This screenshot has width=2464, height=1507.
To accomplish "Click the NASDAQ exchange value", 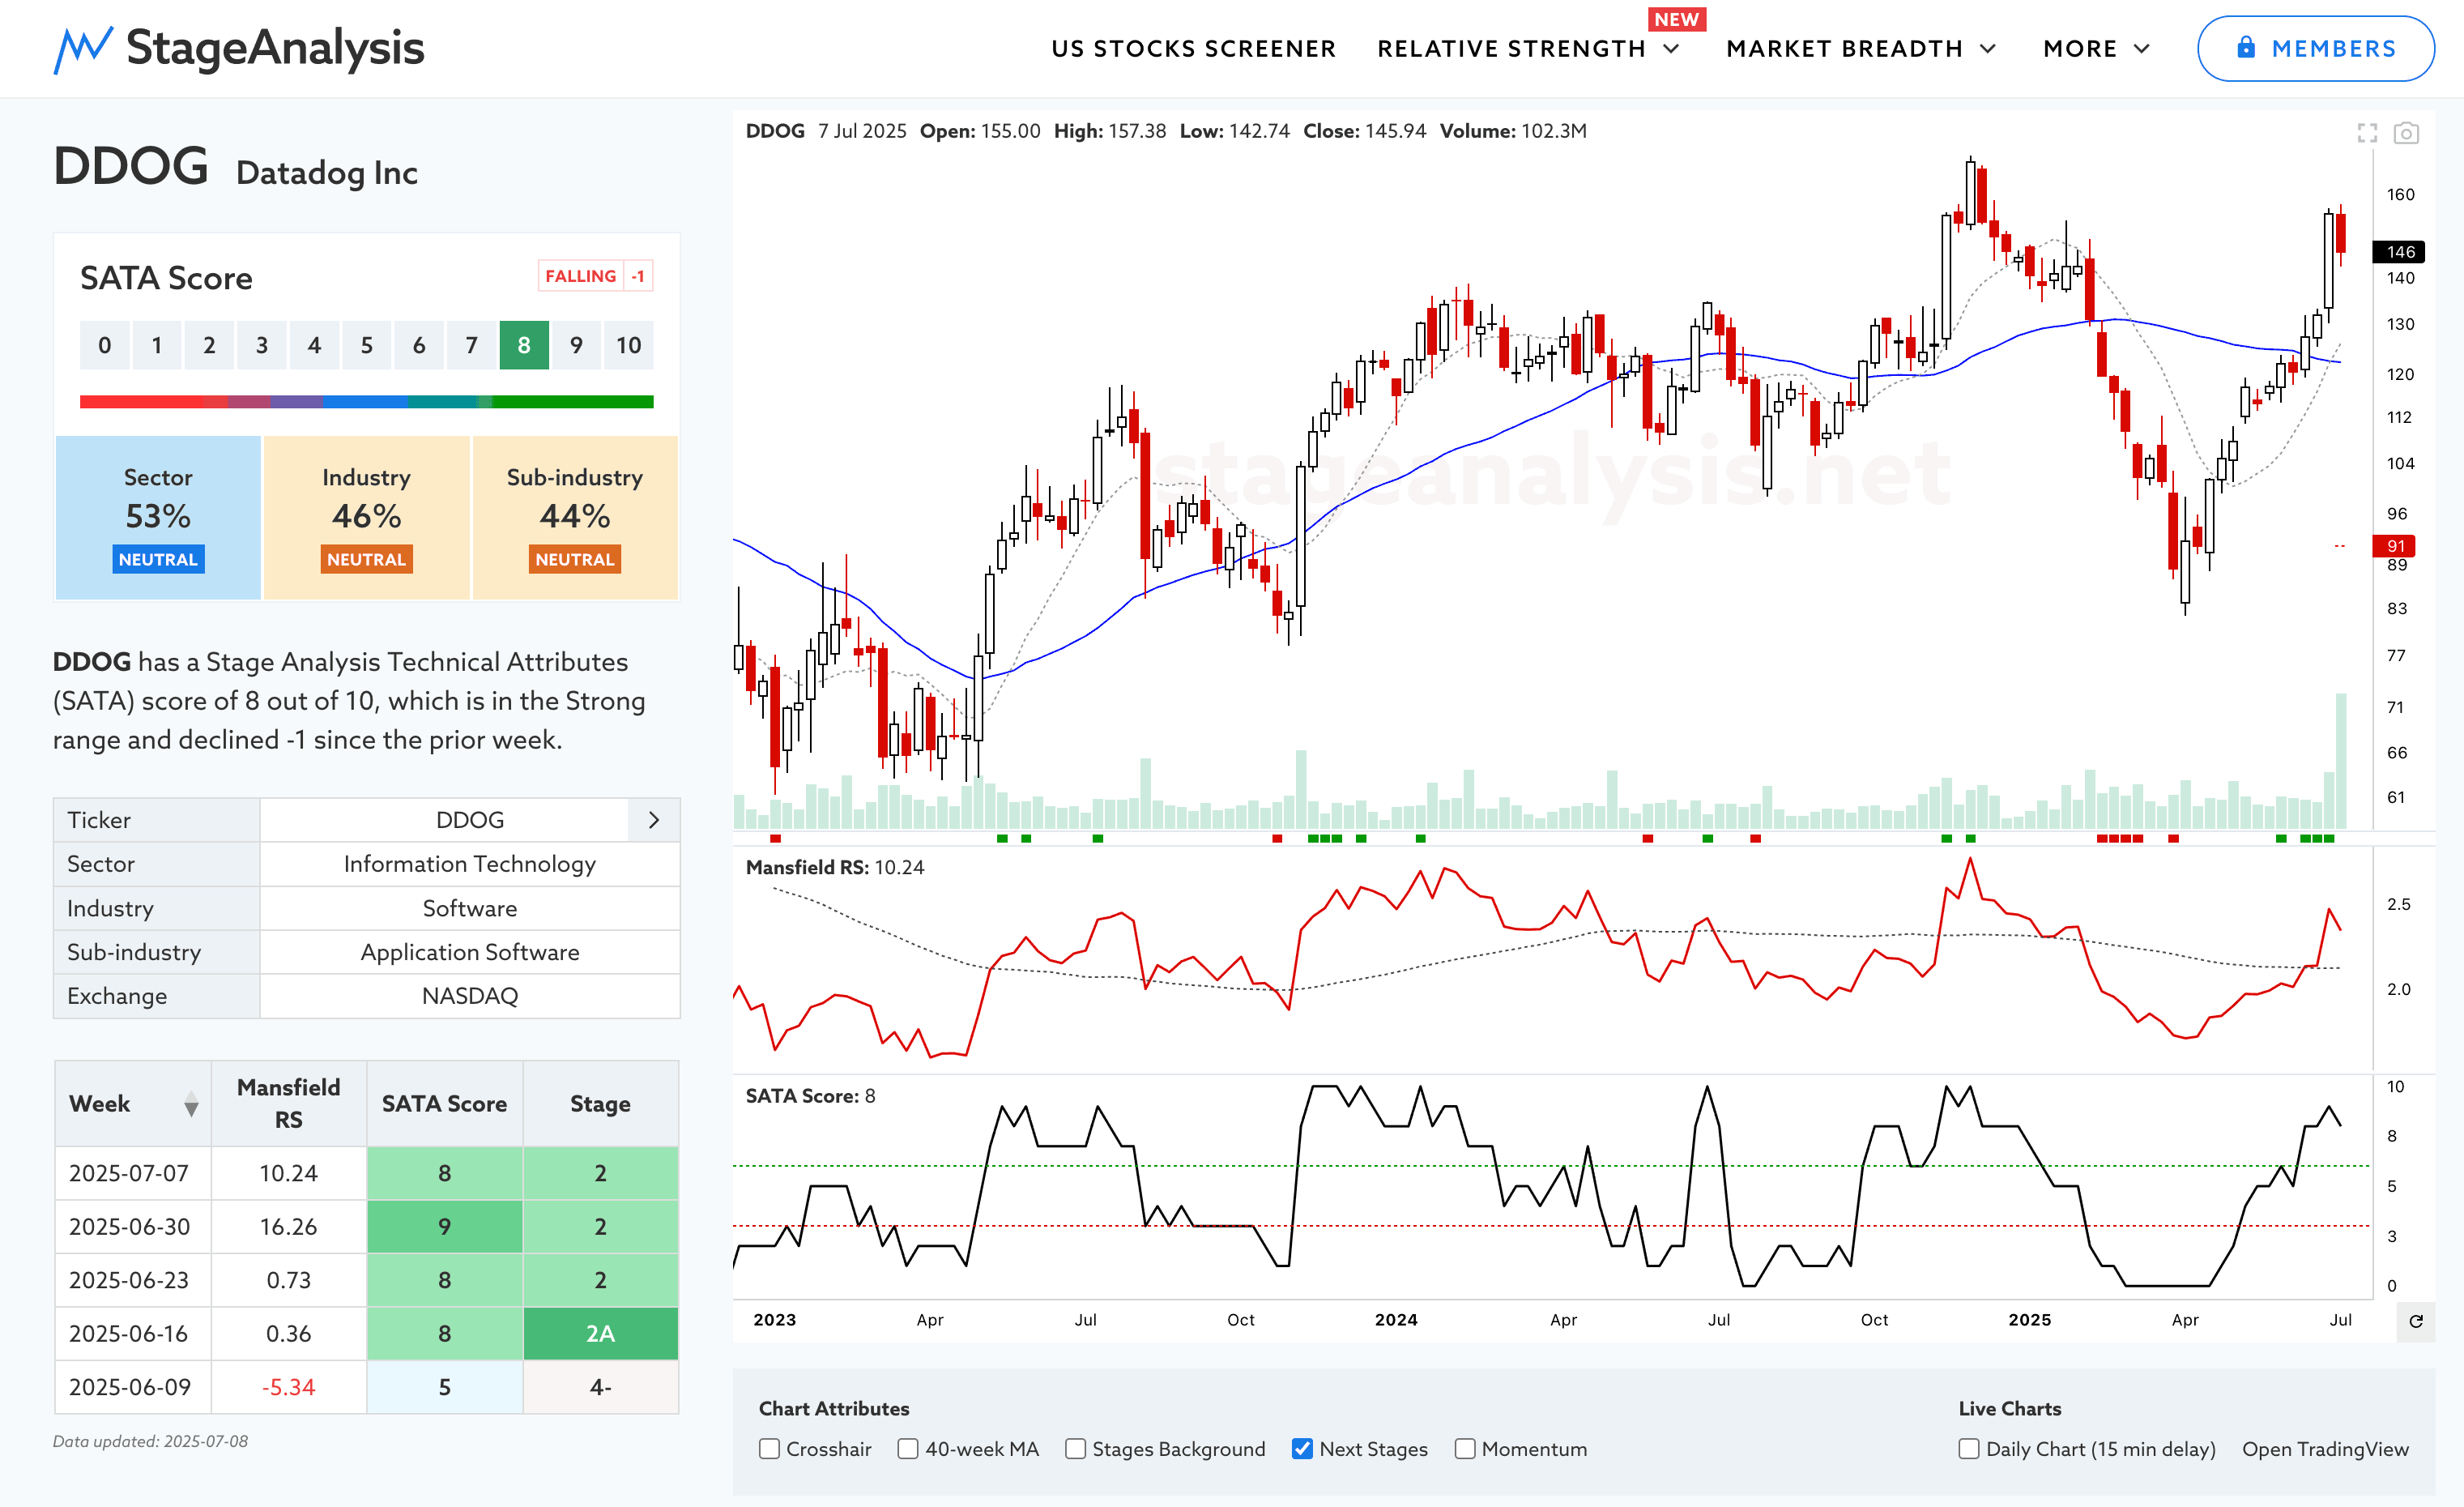I will click(470, 996).
